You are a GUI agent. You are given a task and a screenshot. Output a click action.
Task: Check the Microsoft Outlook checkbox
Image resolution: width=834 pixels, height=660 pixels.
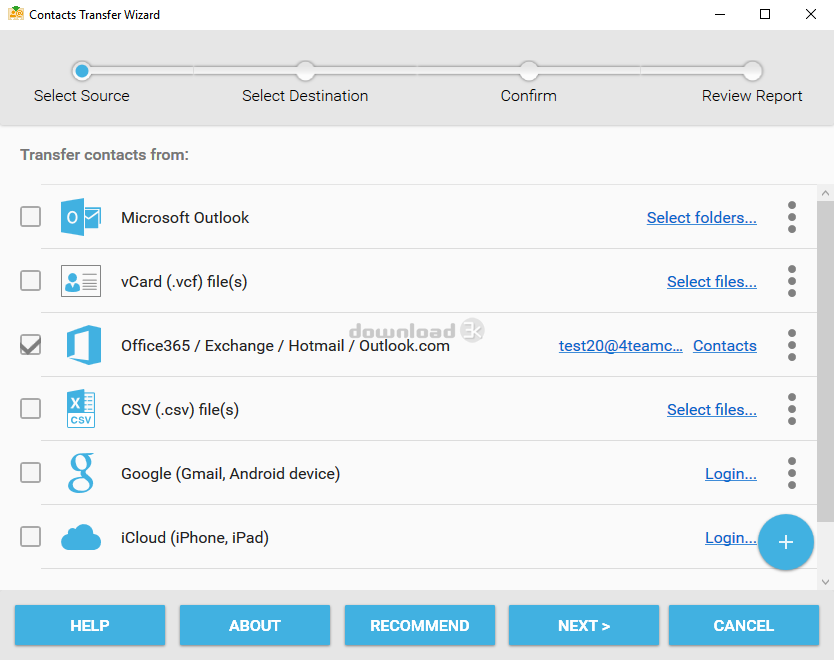click(x=30, y=216)
